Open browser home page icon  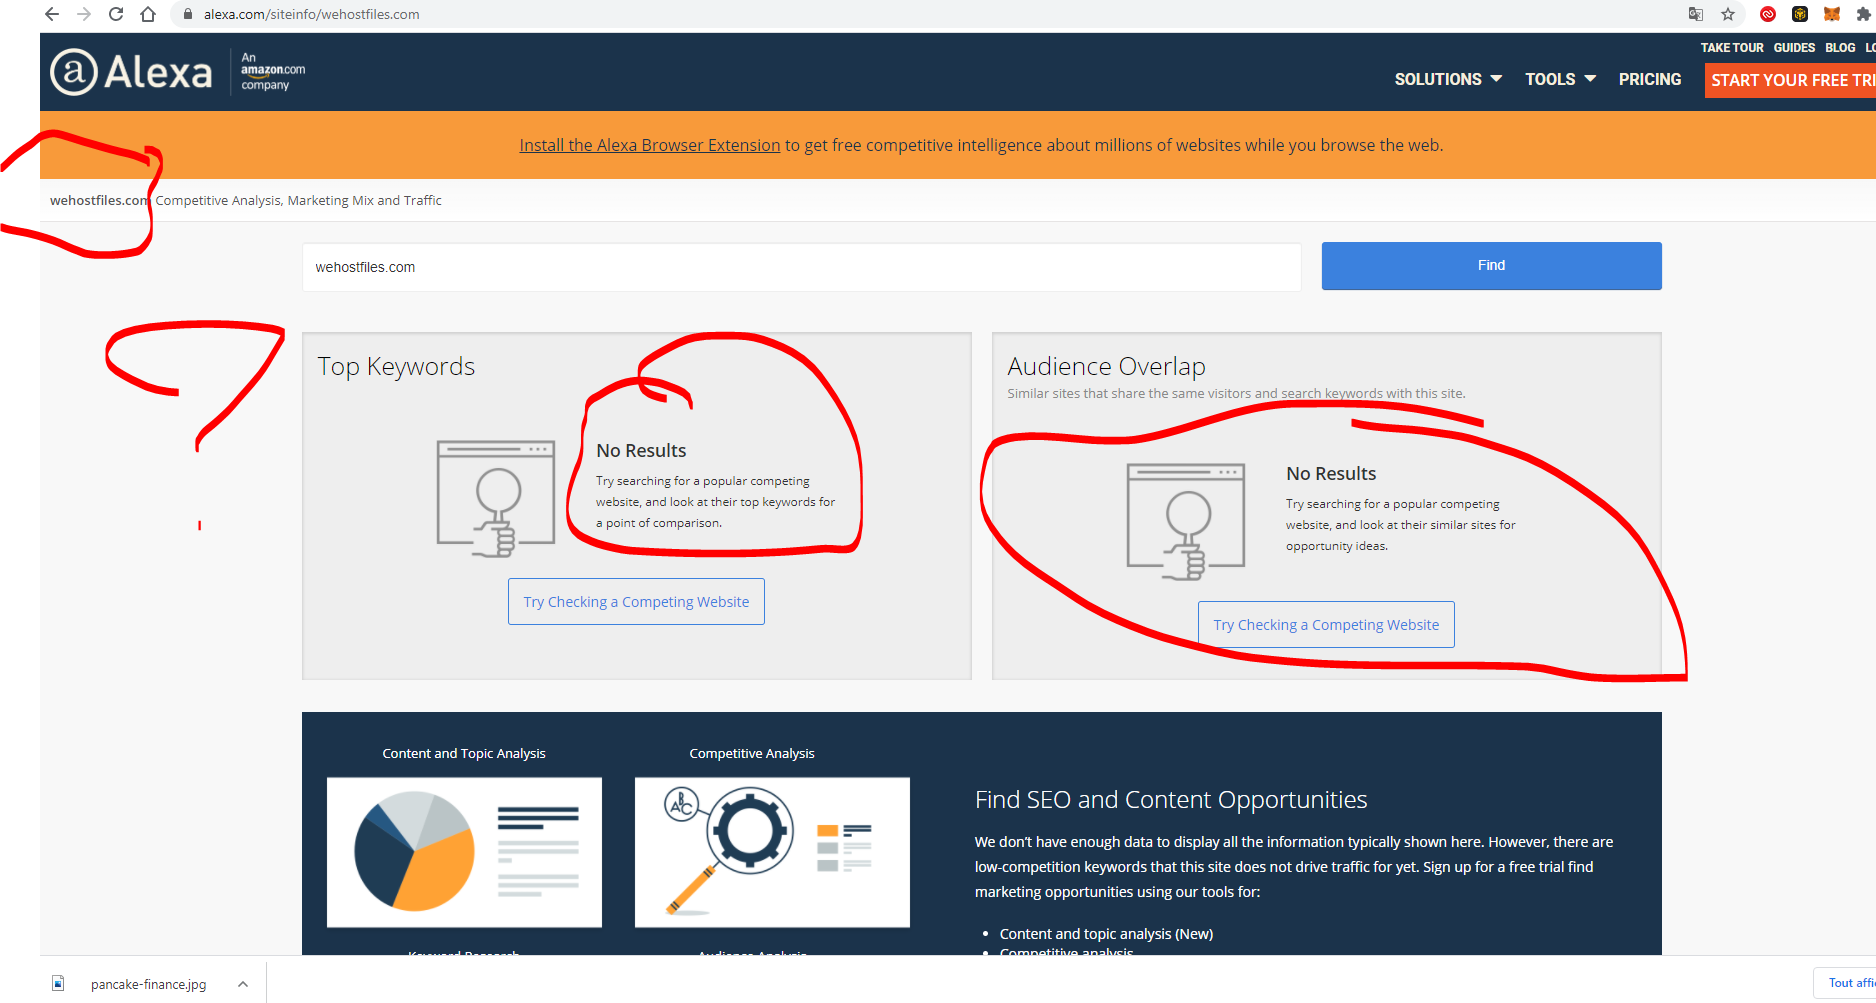point(148,14)
